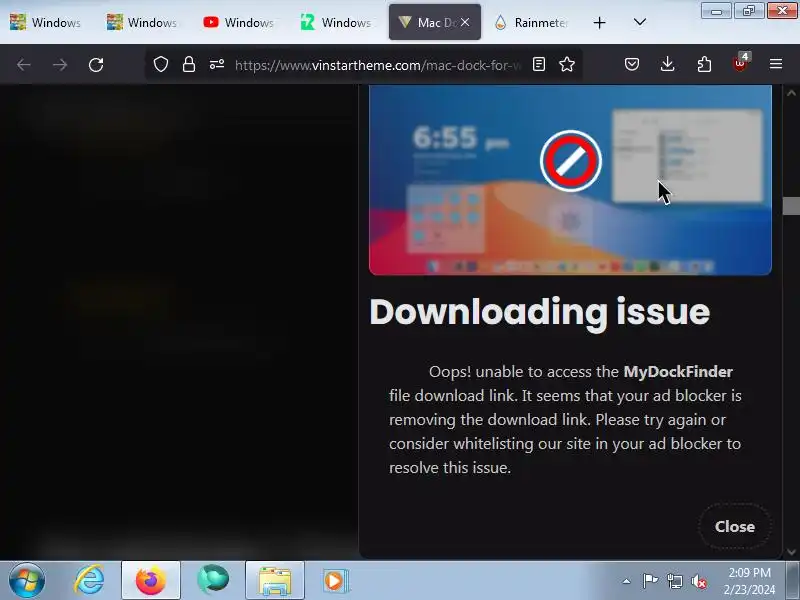
Task: Close the Downloading issue dialog
Action: pos(734,527)
